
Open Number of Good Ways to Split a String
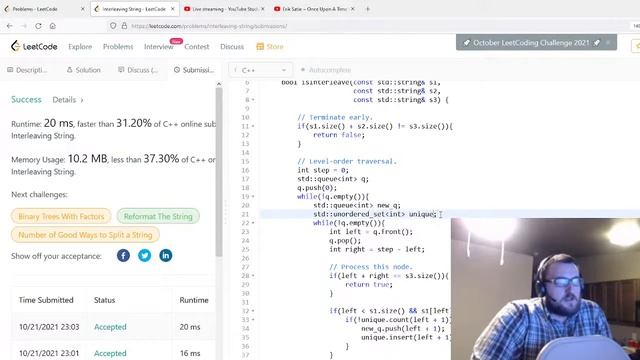point(85,235)
